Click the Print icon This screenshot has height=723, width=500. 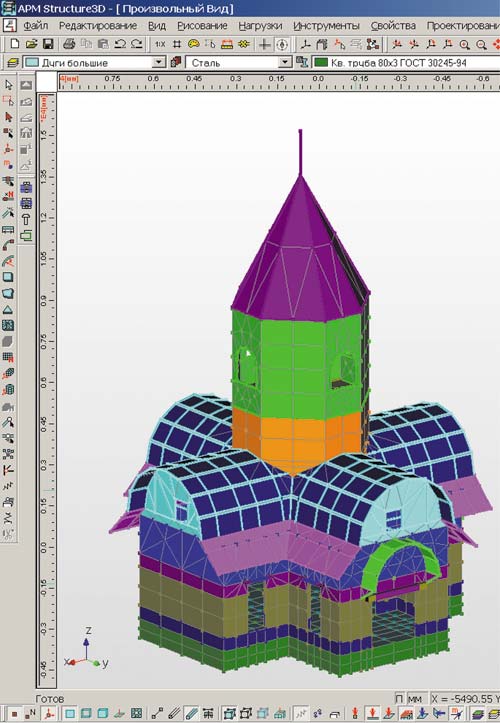[x=69, y=44]
